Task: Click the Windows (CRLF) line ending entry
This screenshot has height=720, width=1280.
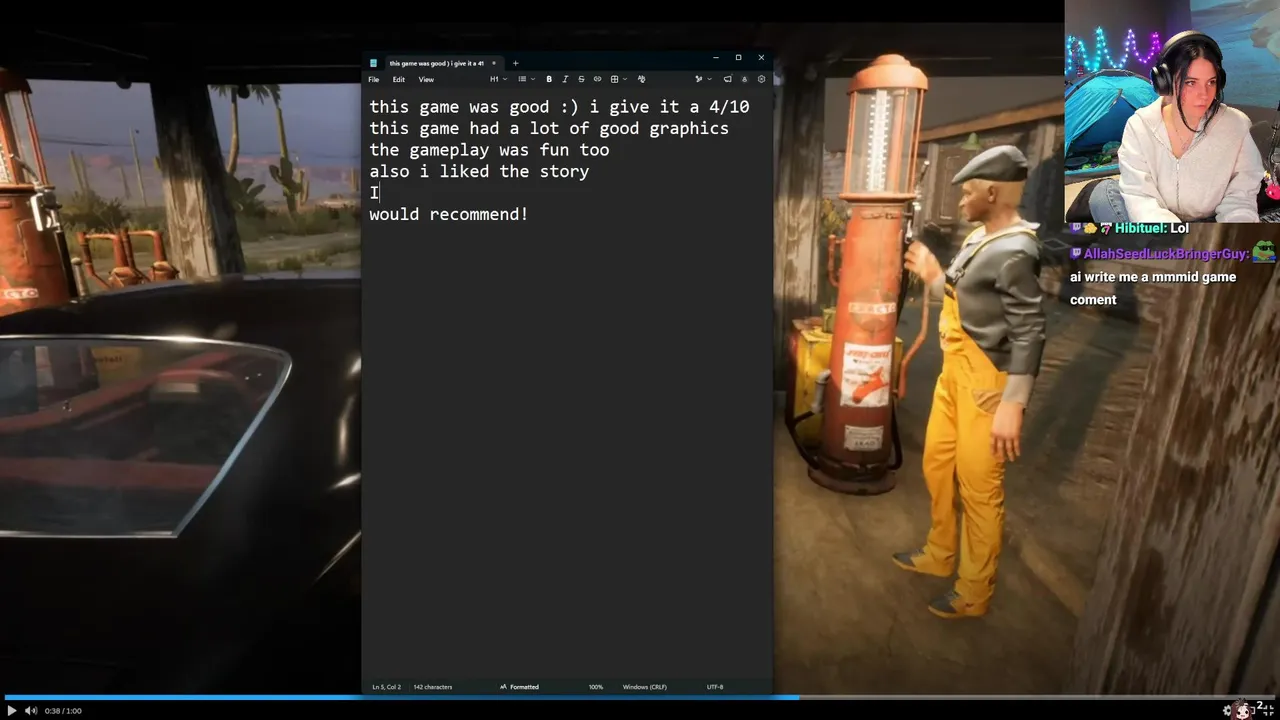Action: tap(644, 687)
